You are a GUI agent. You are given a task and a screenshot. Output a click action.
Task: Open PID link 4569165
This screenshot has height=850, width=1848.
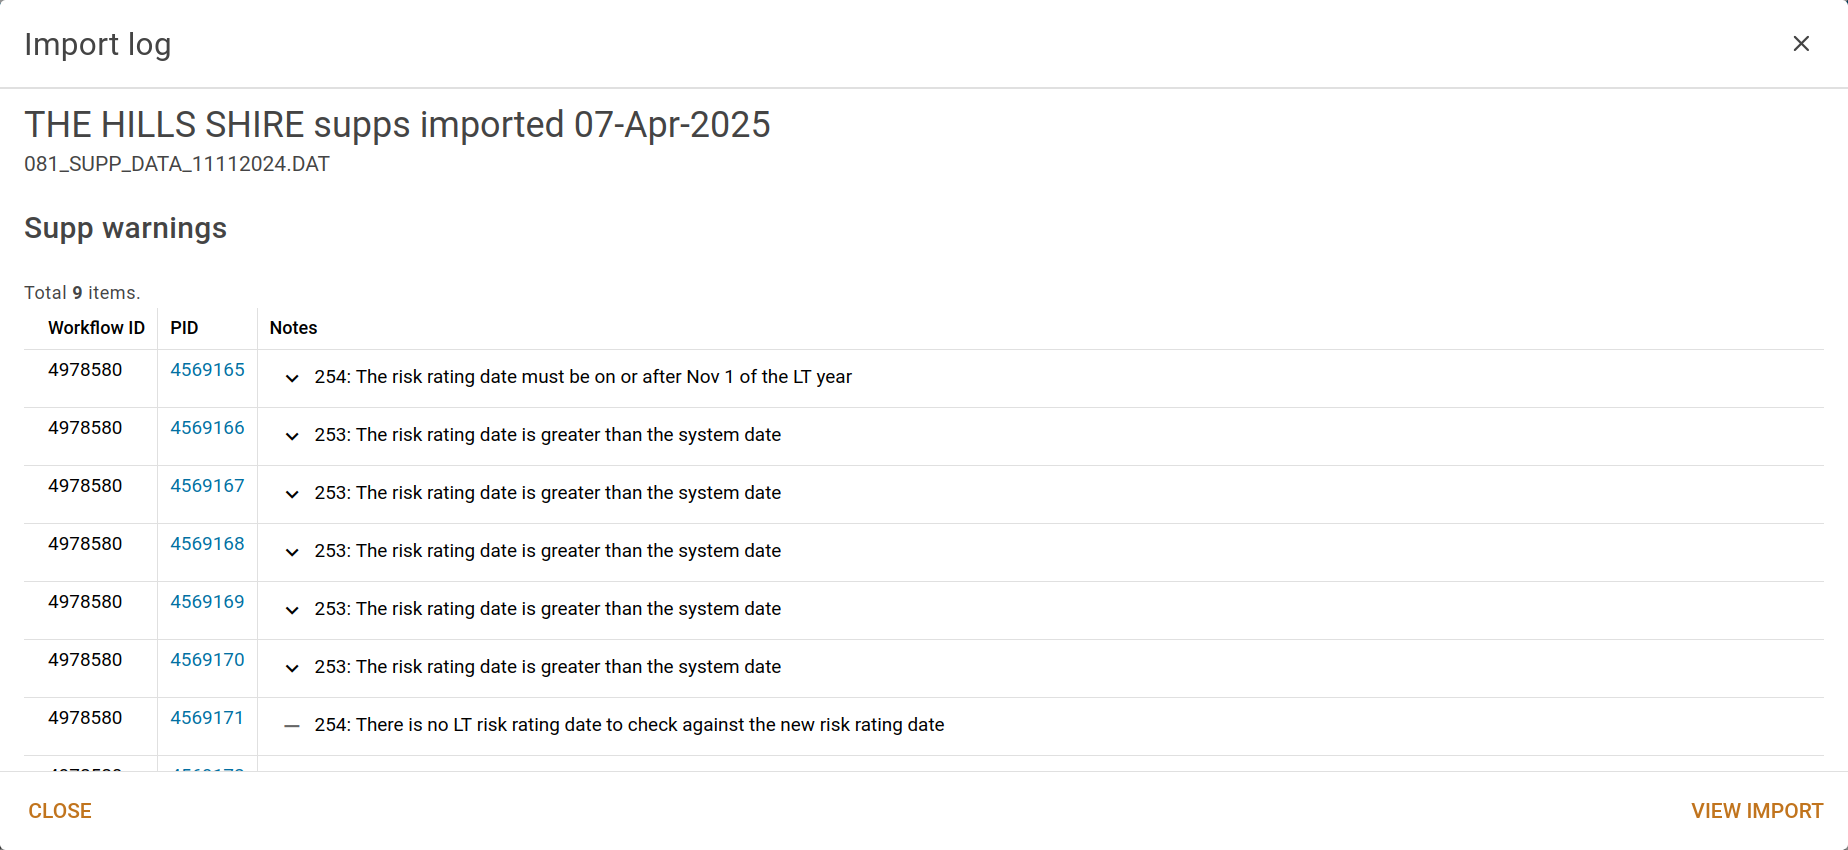pyautogui.click(x=207, y=370)
